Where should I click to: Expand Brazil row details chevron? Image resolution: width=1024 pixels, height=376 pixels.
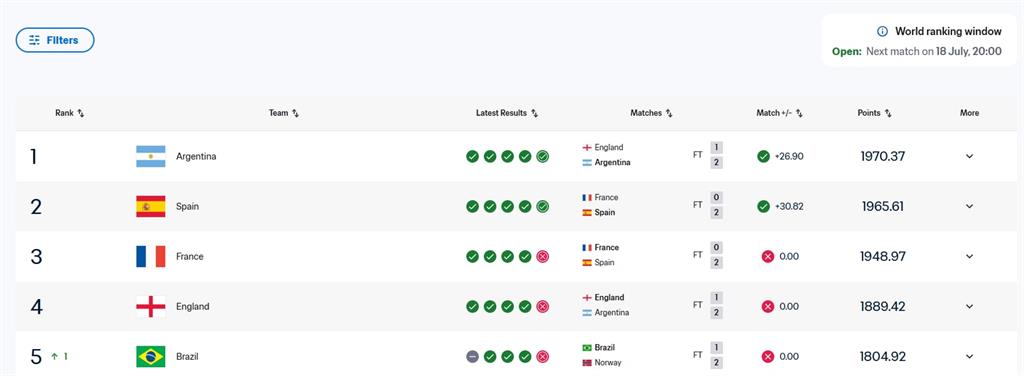pyautogui.click(x=969, y=356)
